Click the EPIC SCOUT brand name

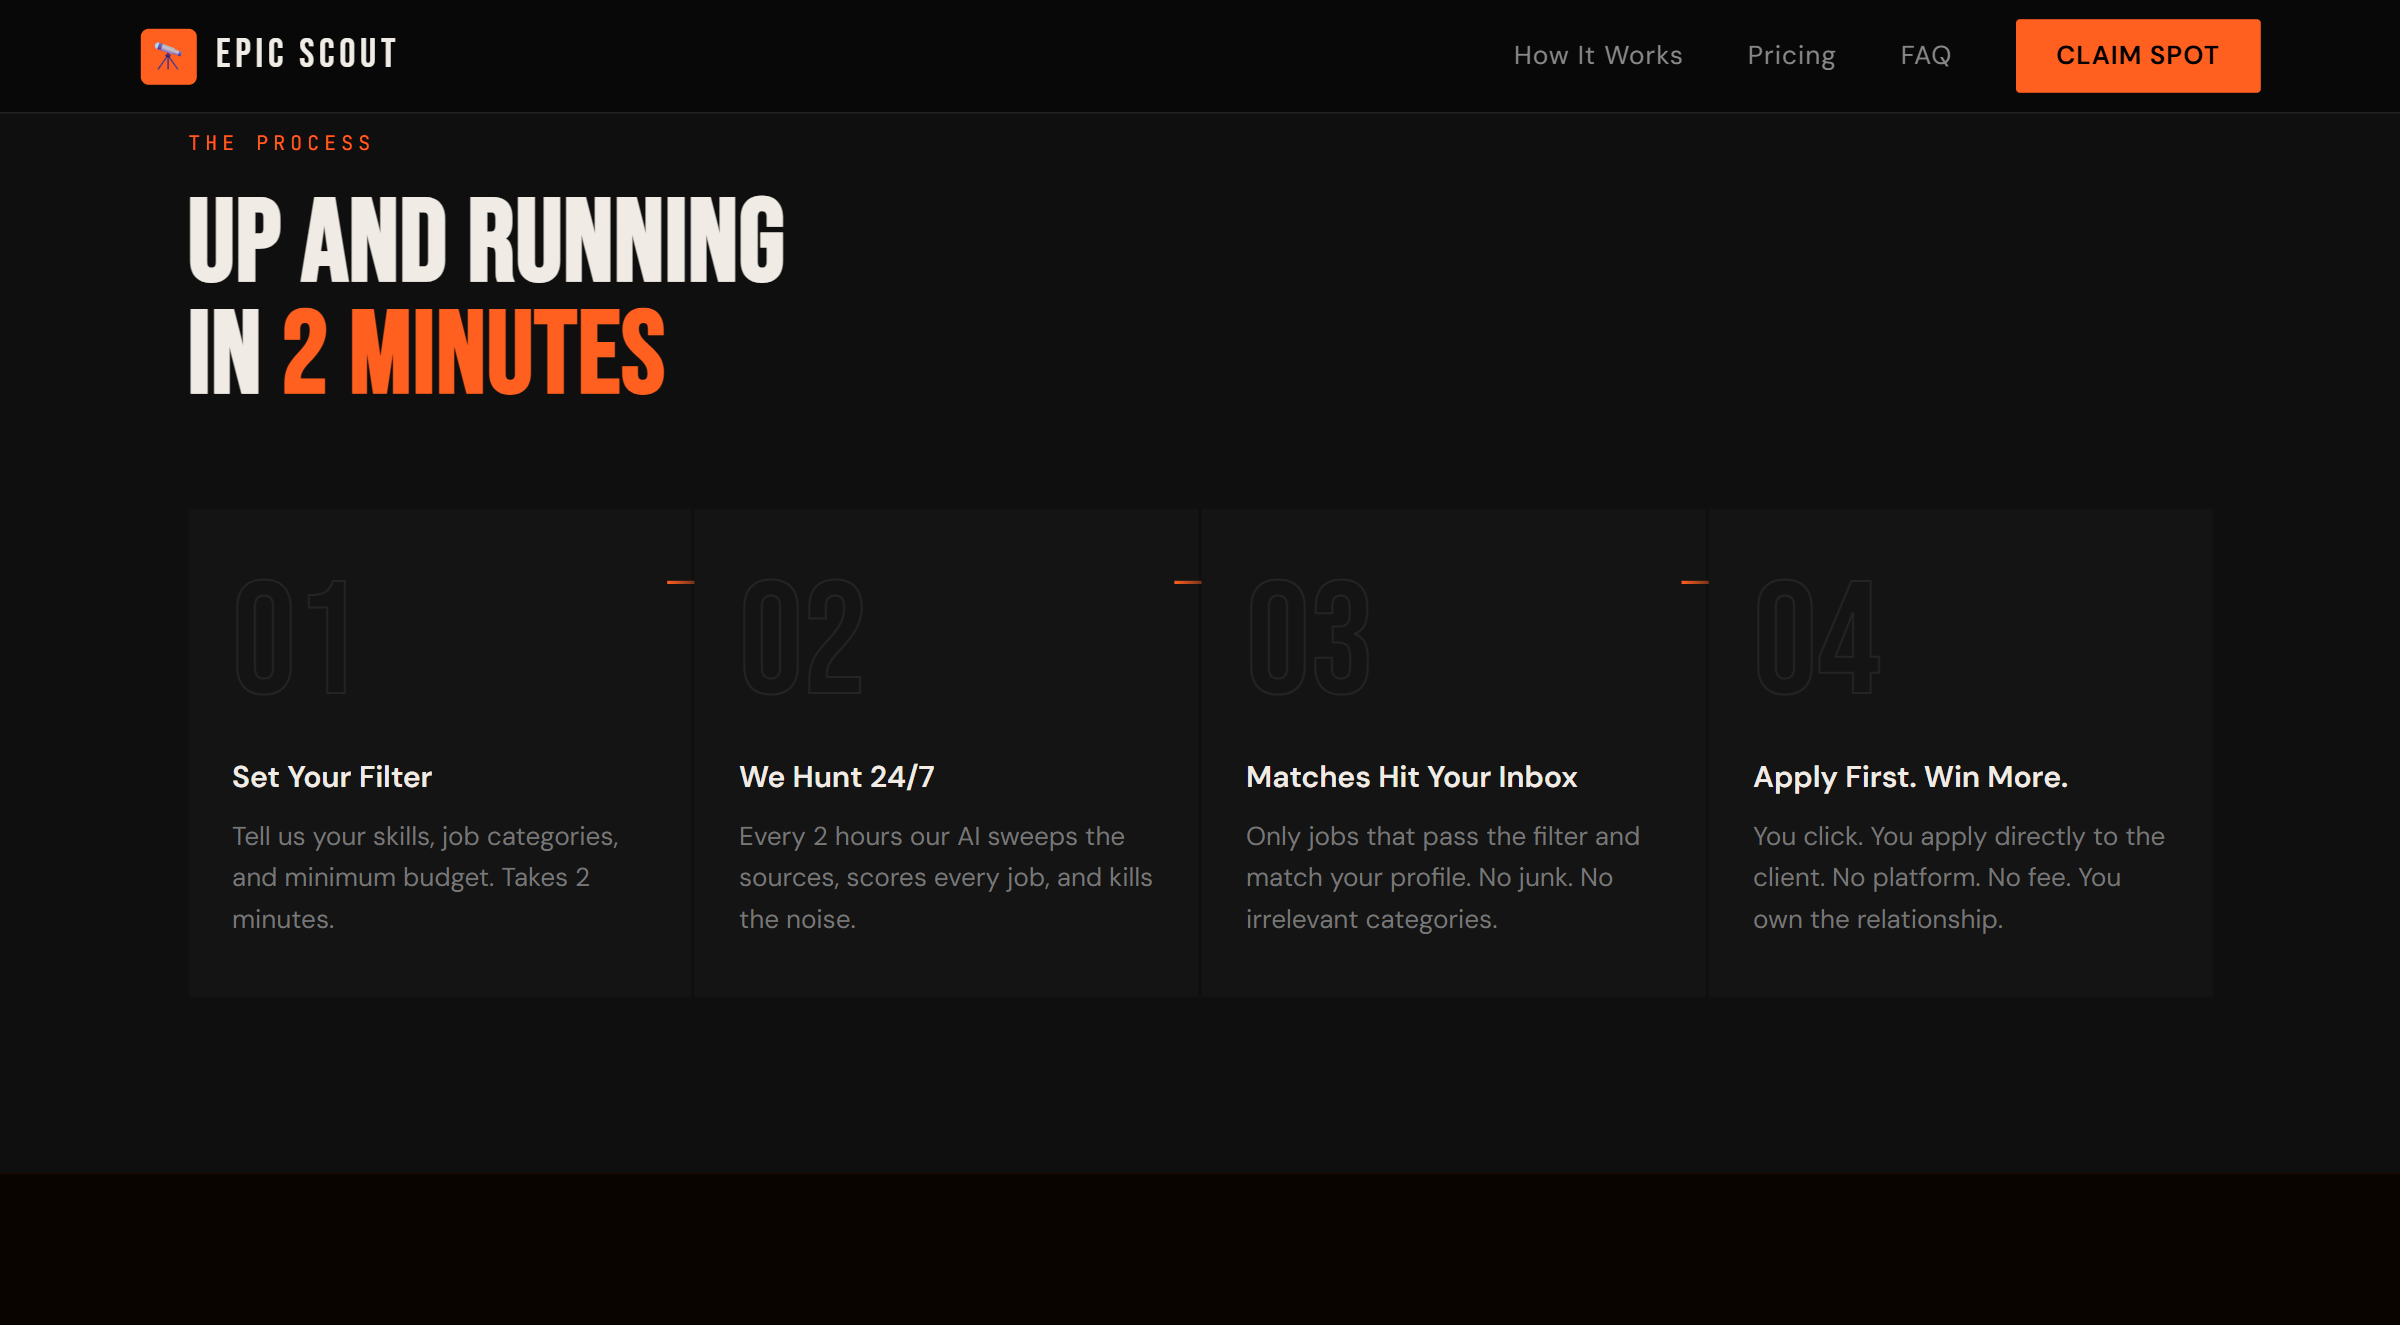[306, 55]
